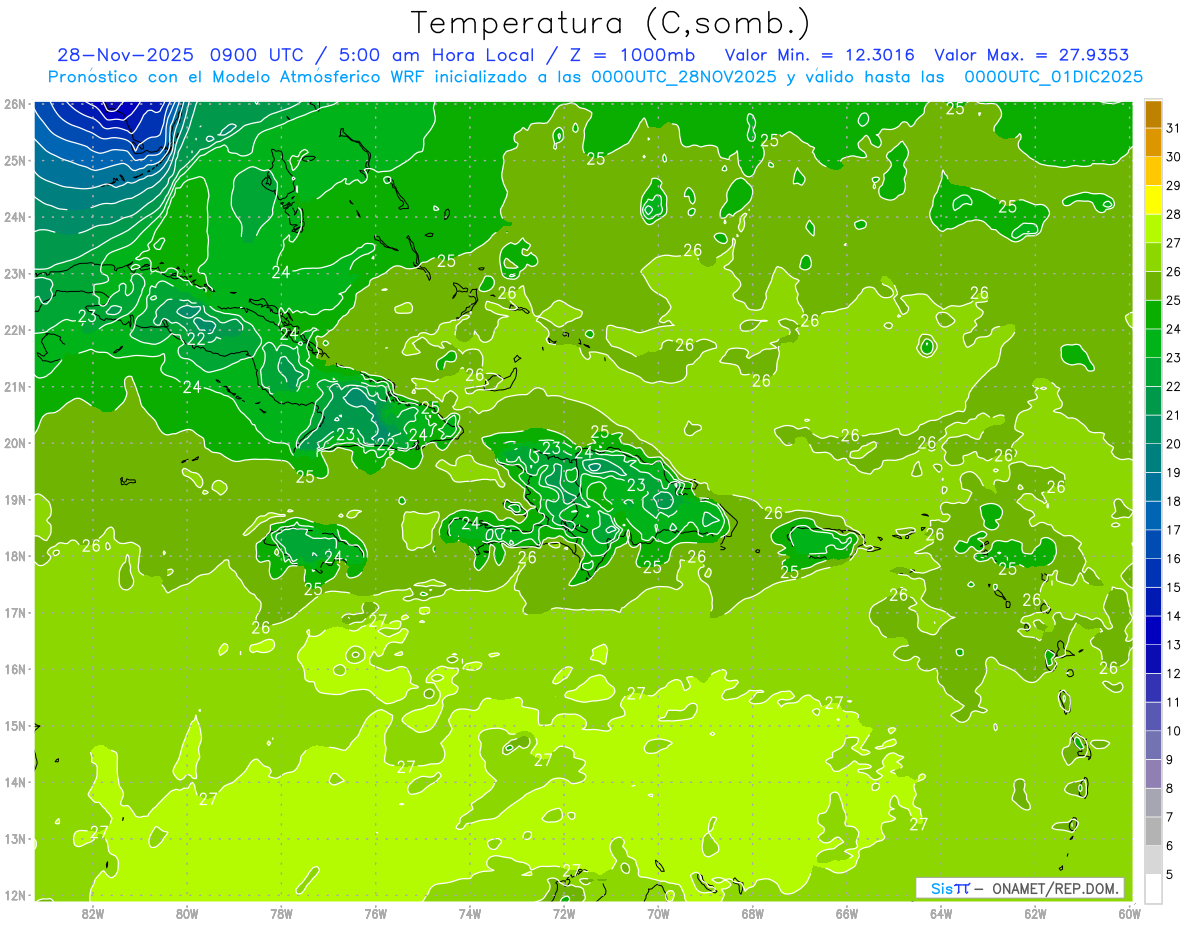Viewport: 1200px width, 927px height.
Task: Click initialization time "0000UTC_28NOV2025"
Action: point(685,76)
